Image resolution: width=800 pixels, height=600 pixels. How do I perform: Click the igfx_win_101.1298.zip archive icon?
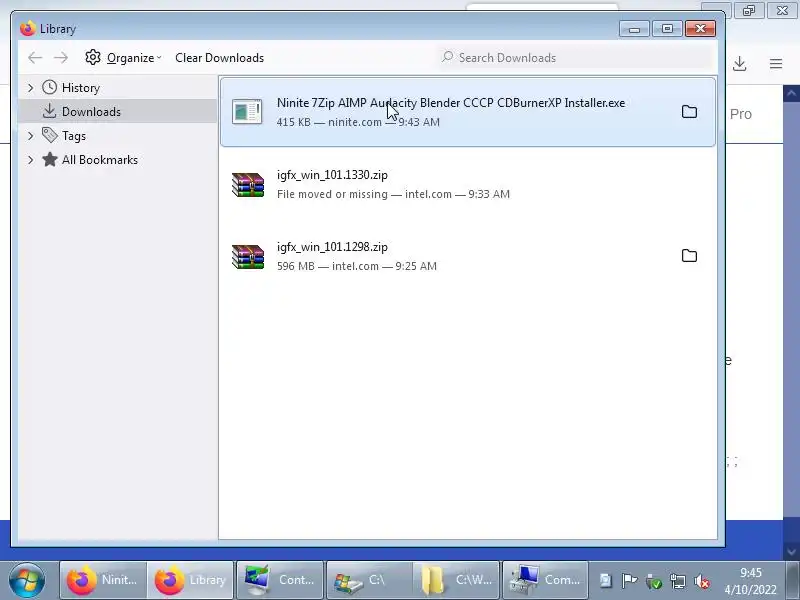[247, 256]
